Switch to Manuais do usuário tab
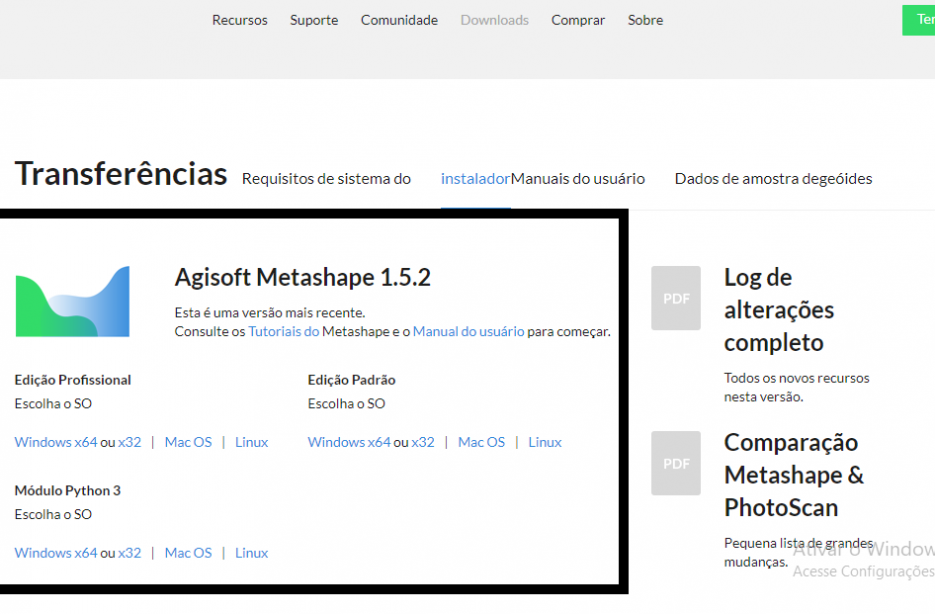 pos(578,179)
